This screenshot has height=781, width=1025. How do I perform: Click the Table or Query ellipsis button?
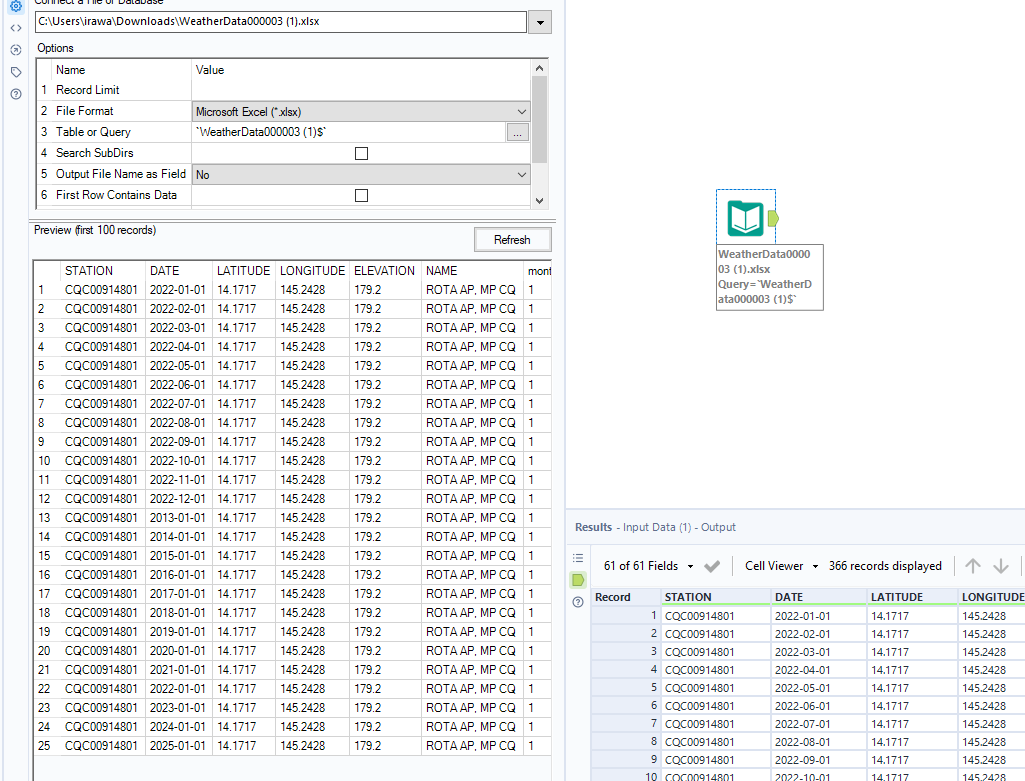[517, 132]
